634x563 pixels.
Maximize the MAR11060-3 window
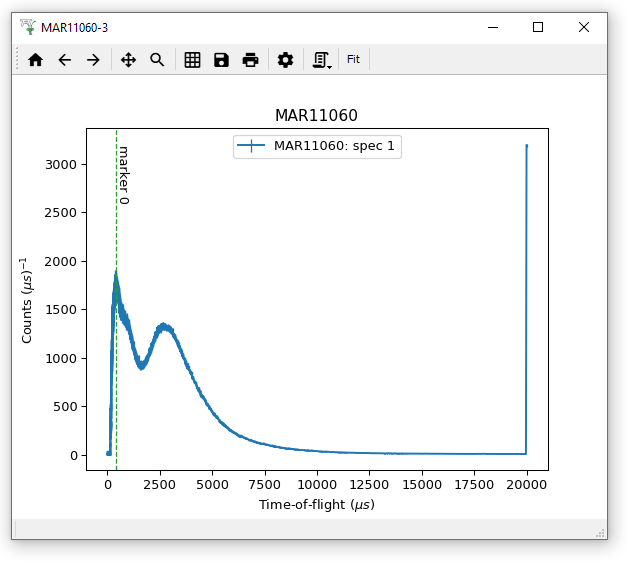538,27
